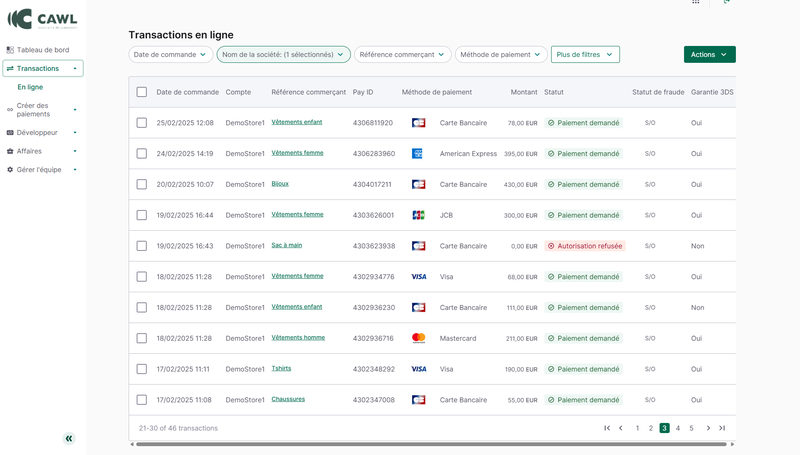Screen dimensions: 800x455
Task: Select Transactions sidebar item
Action: pyautogui.click(x=43, y=68)
